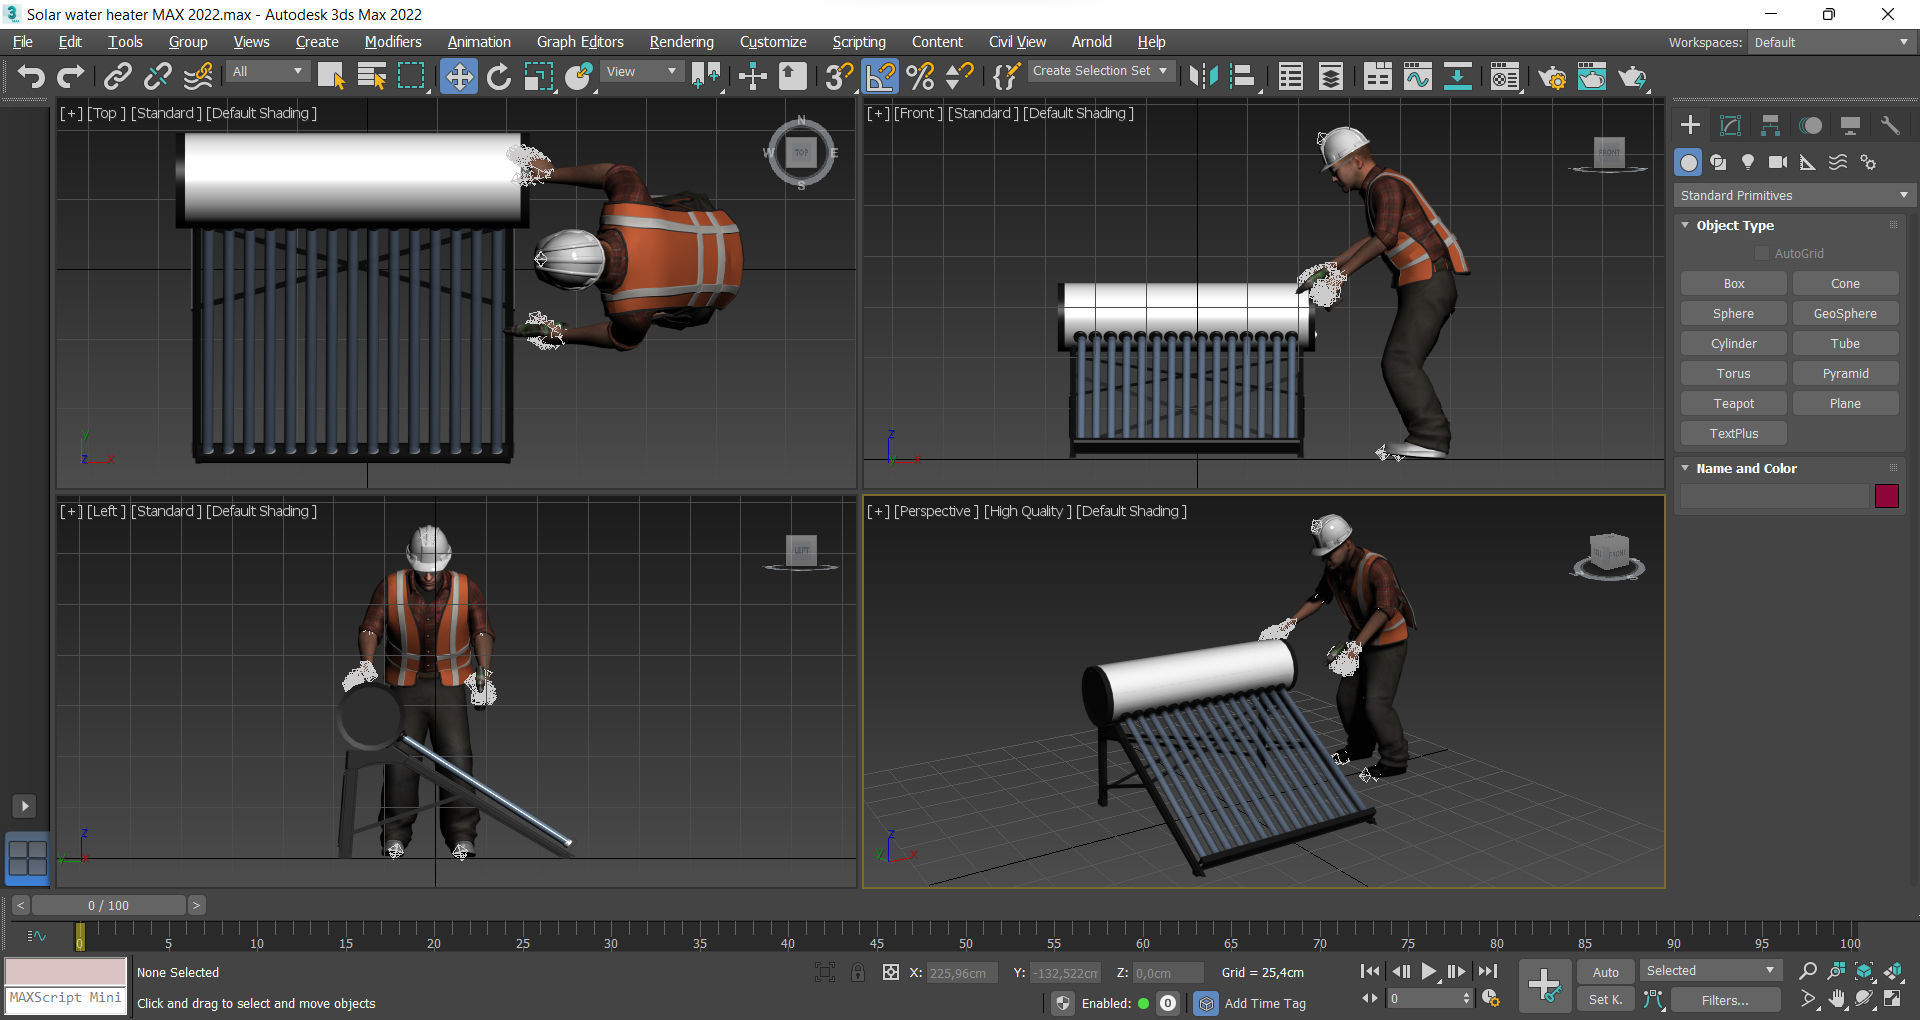Open the Material Editor icon

tap(1505, 77)
